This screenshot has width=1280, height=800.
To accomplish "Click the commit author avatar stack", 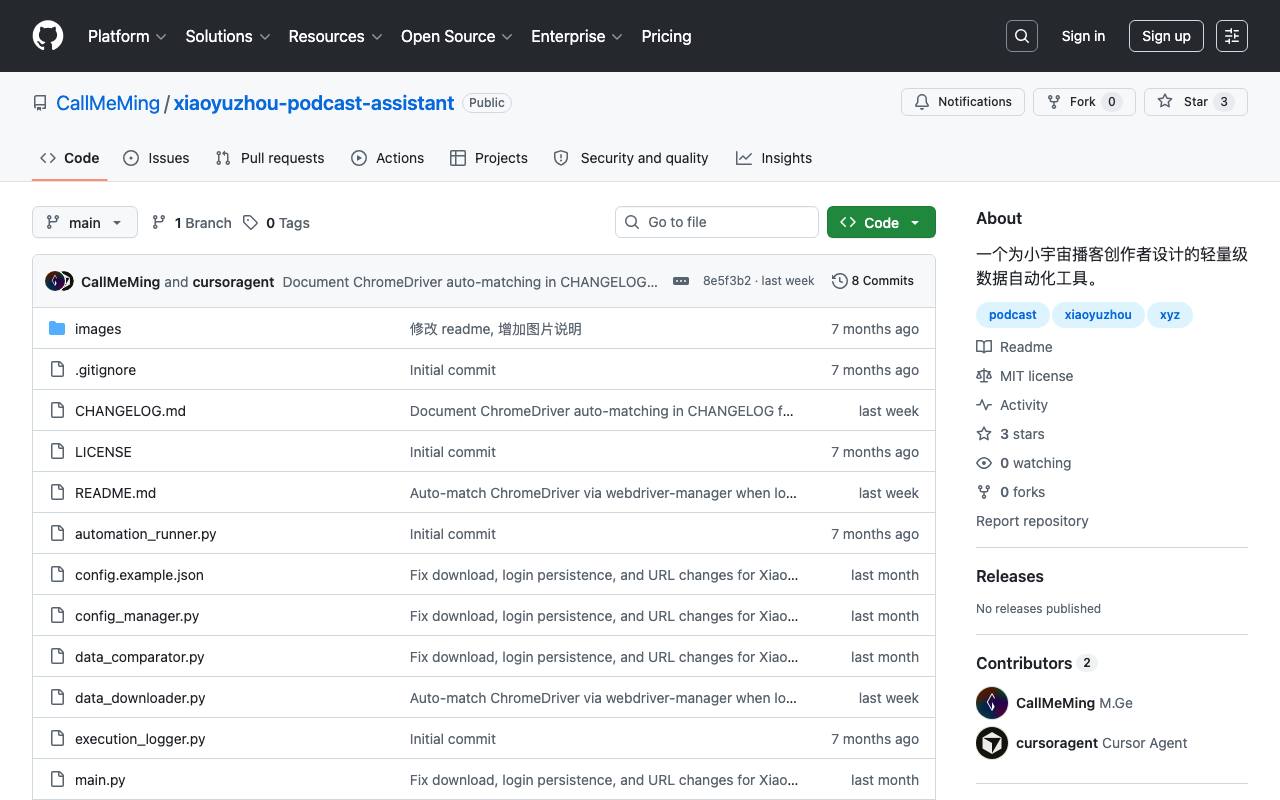I will point(60,281).
